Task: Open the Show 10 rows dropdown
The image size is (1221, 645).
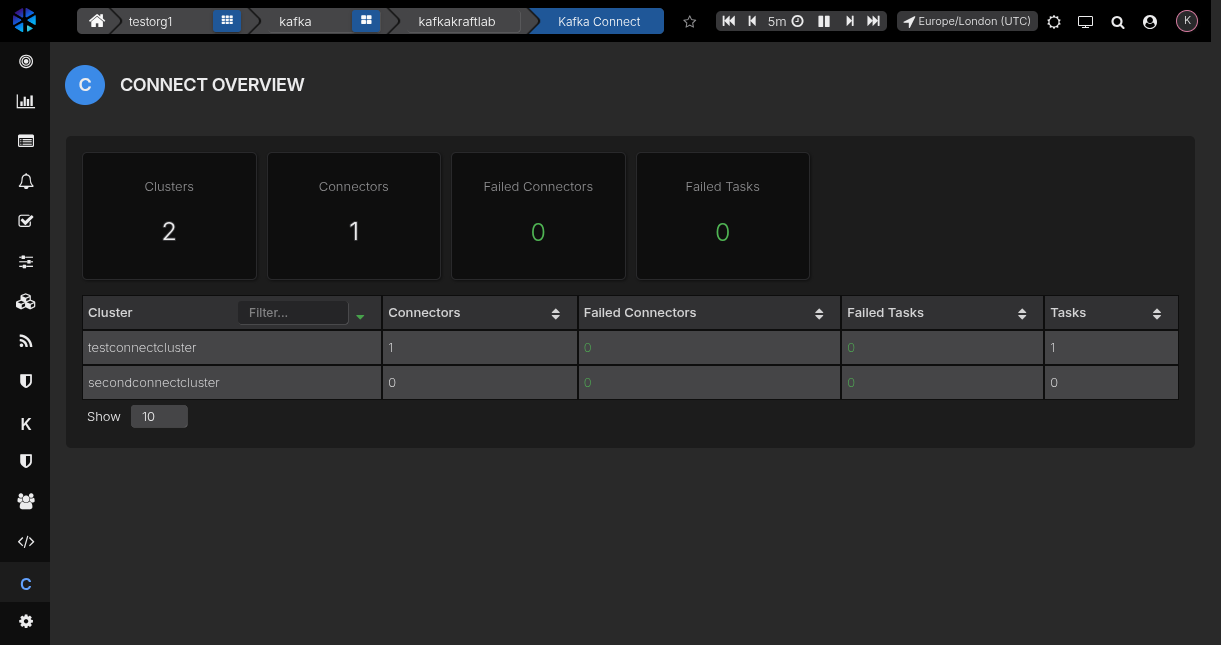Action: coord(159,417)
